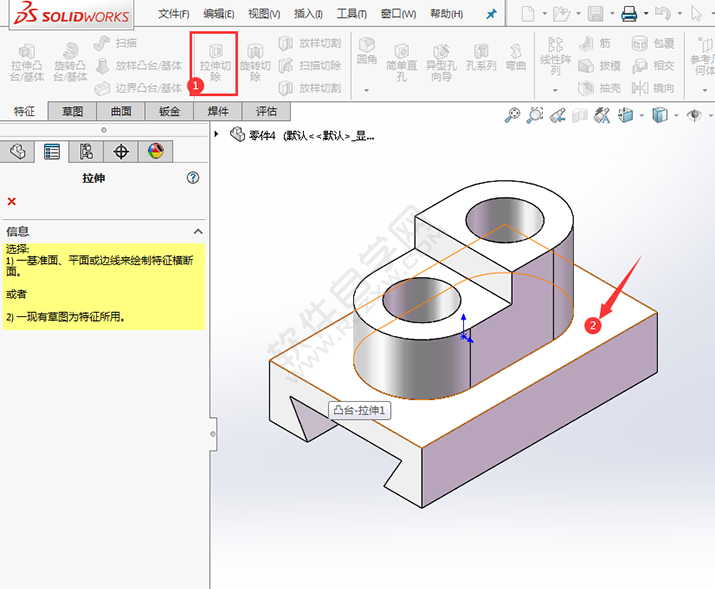Open the Hole Wizard (异型孔向导)
The height and width of the screenshot is (589, 715).
[x=441, y=63]
